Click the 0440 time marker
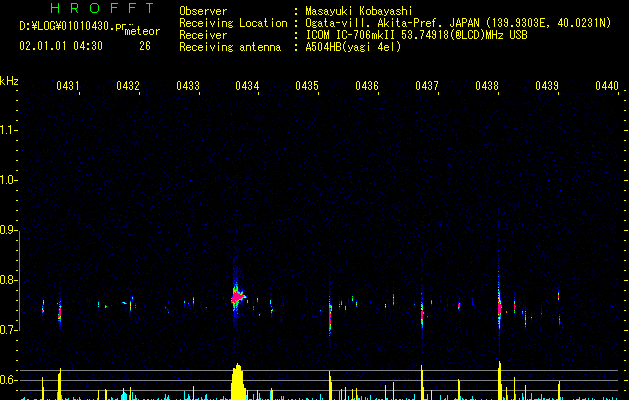 (607, 86)
